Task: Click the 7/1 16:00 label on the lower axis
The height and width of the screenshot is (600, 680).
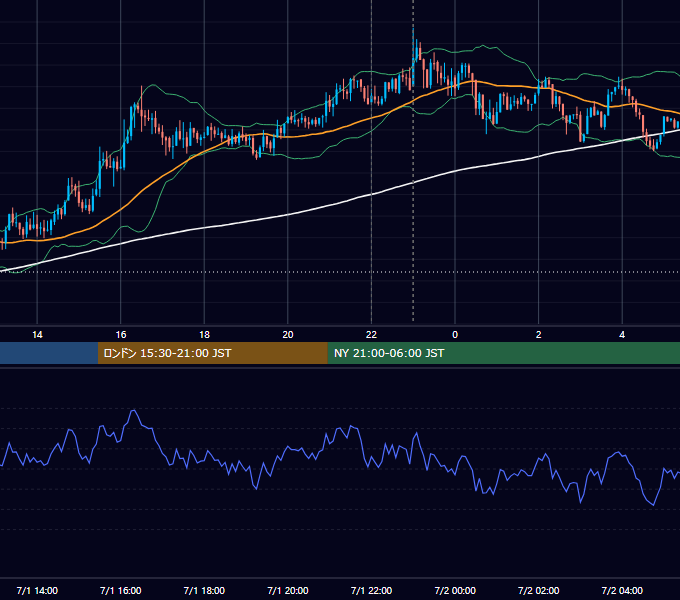Action: coord(121,590)
